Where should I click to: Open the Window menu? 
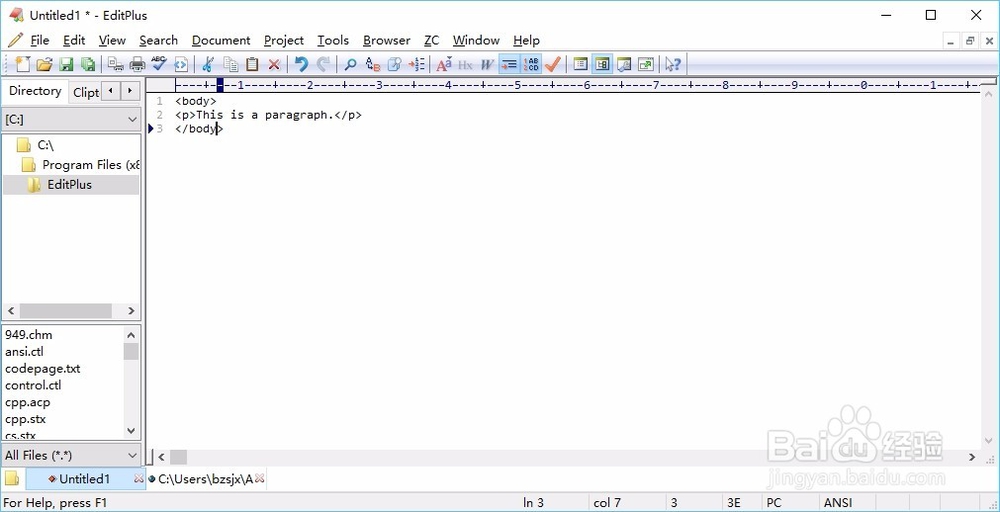[x=476, y=40]
